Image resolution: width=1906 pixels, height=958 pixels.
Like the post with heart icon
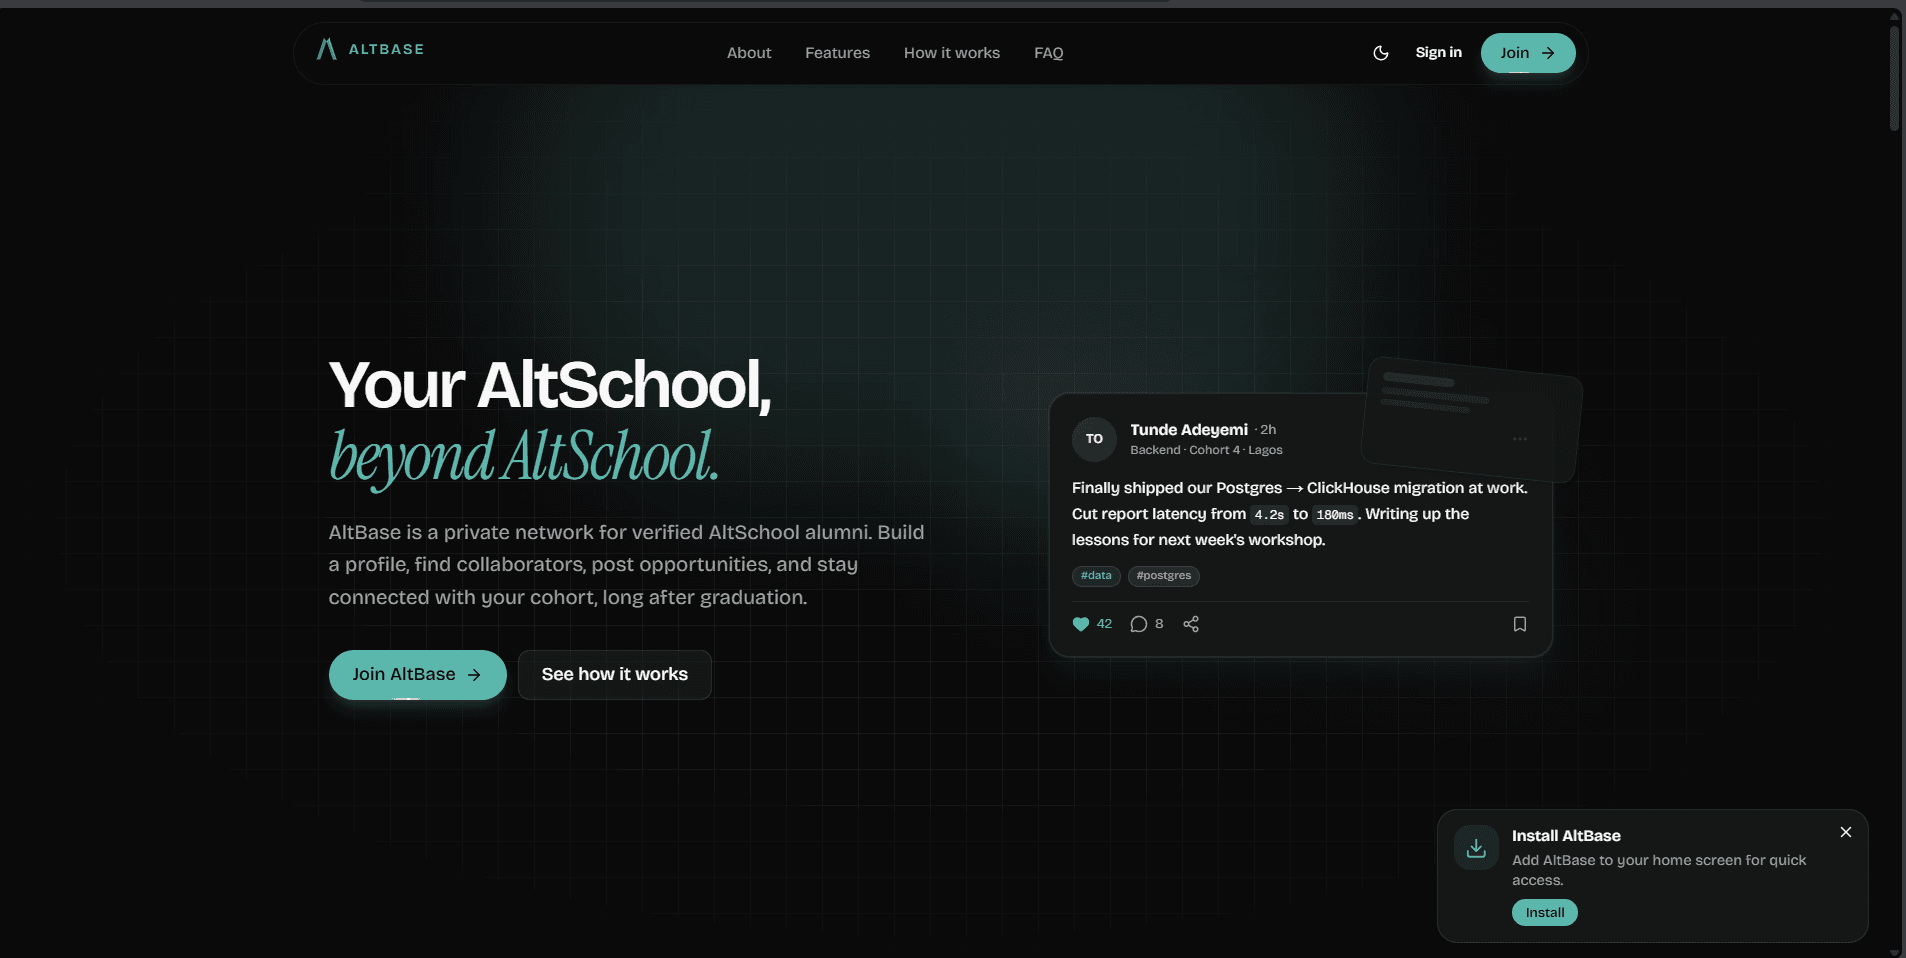point(1081,624)
